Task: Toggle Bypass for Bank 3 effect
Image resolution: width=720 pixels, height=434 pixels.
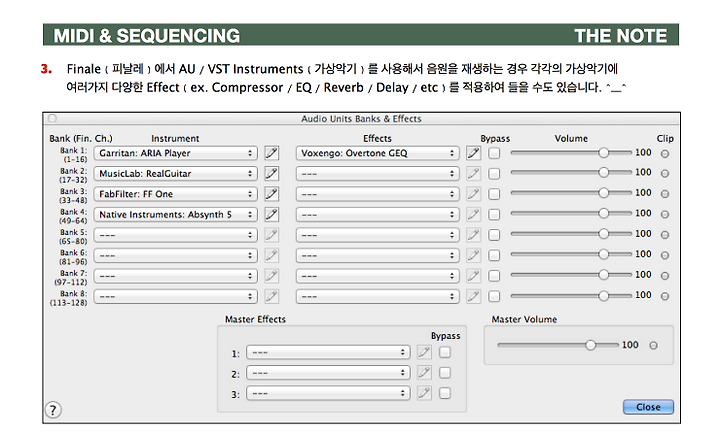Action: point(494,194)
